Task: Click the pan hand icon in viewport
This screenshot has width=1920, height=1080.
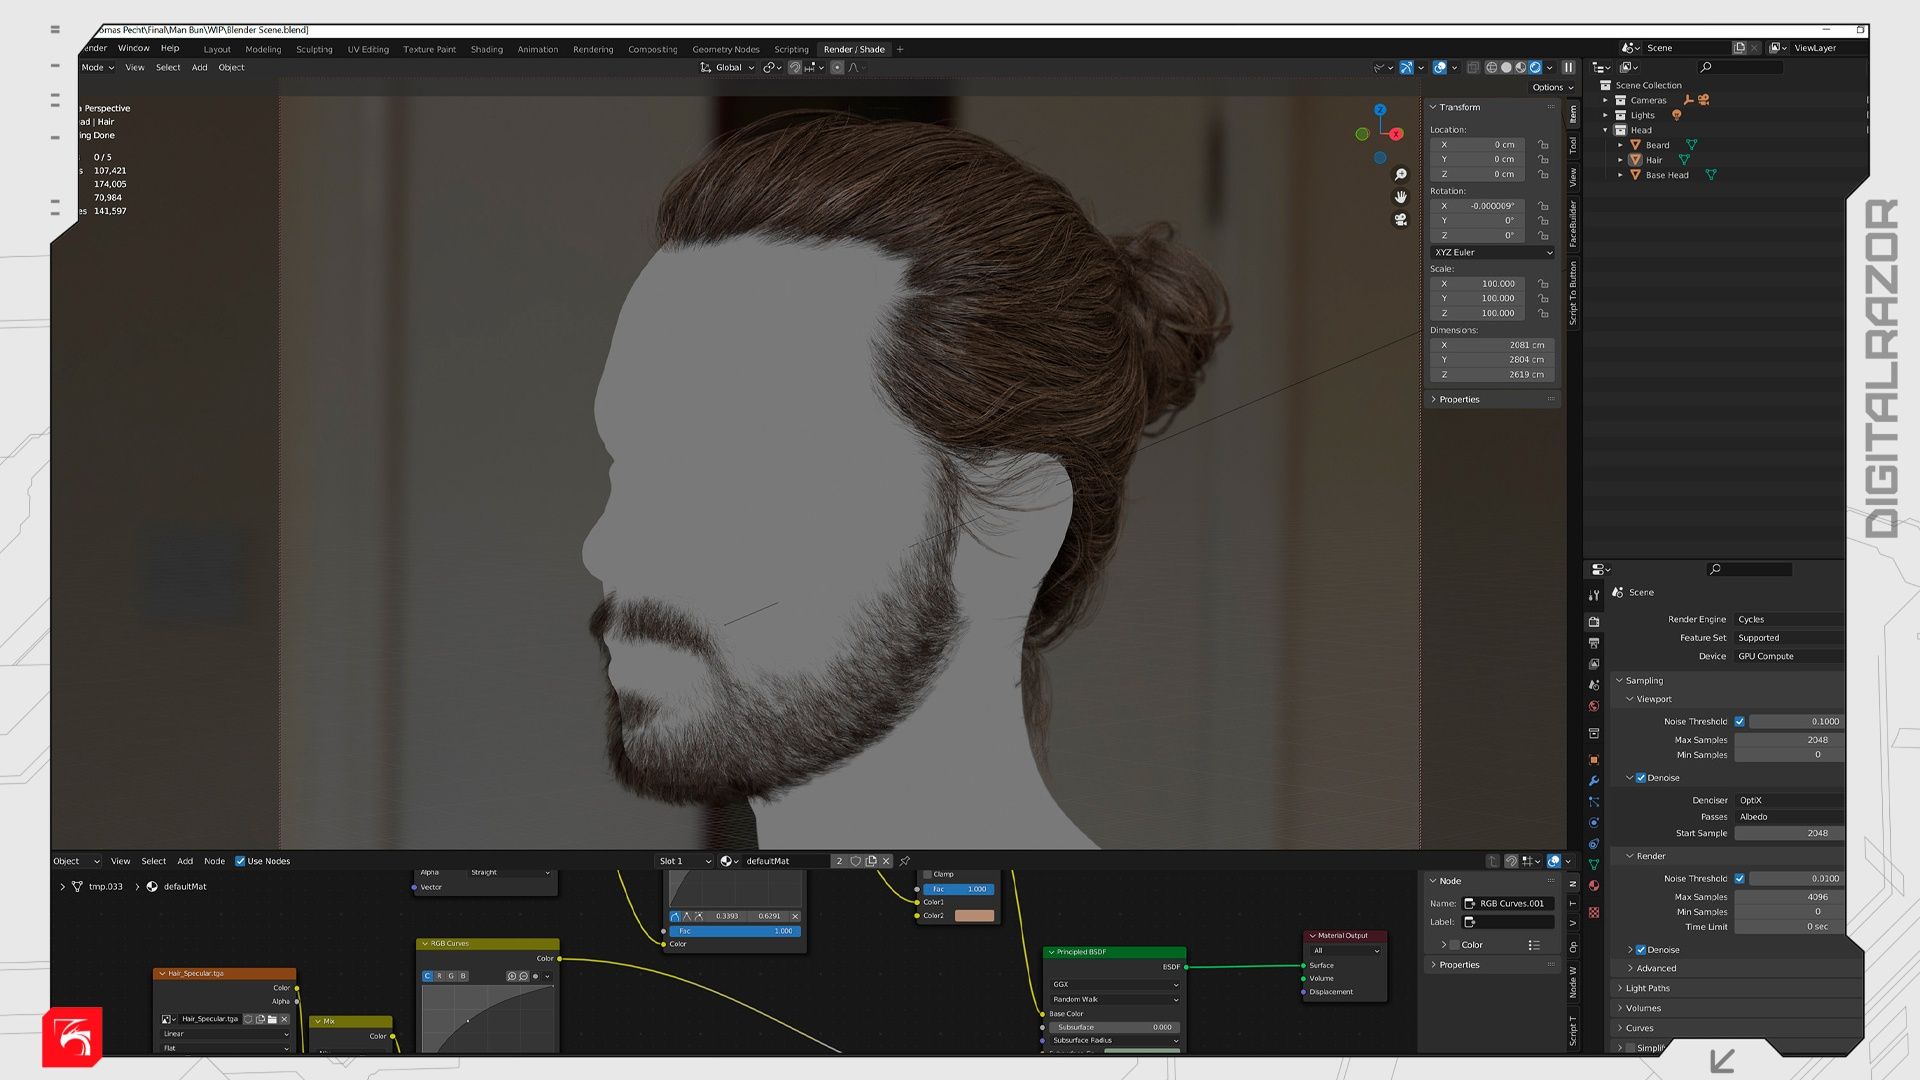Action: point(1400,197)
